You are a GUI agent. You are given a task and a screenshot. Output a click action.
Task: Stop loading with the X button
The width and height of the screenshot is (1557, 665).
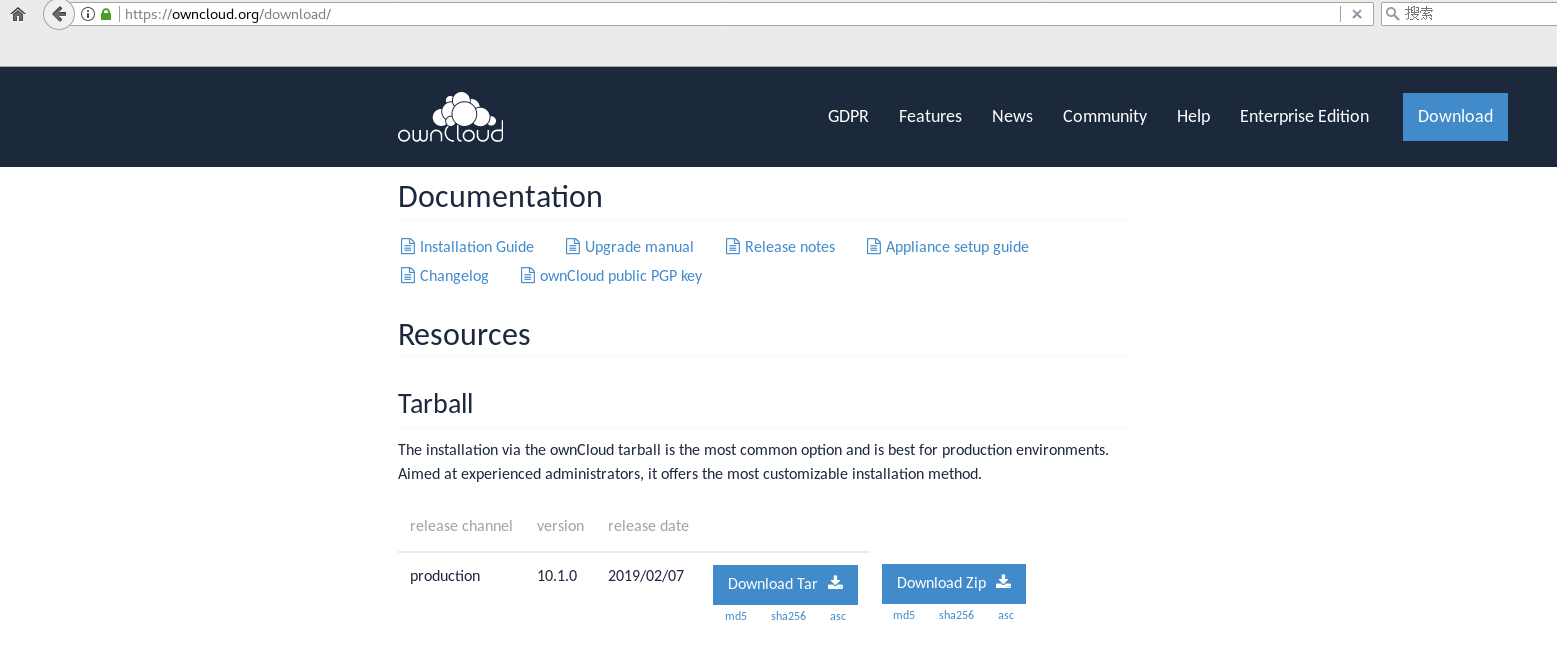click(1356, 14)
